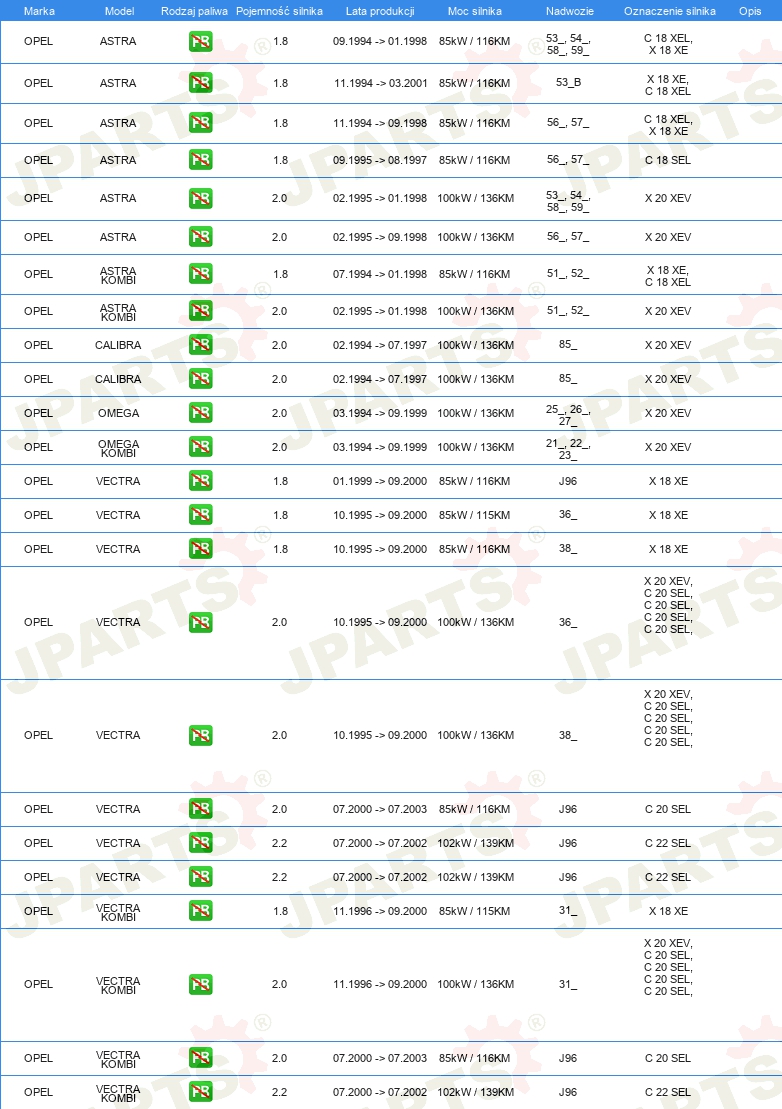Select '07.2000 -> 07.2003' in VECTRA KOMBI row
The image size is (782, 1109).
[x=380, y=1058]
